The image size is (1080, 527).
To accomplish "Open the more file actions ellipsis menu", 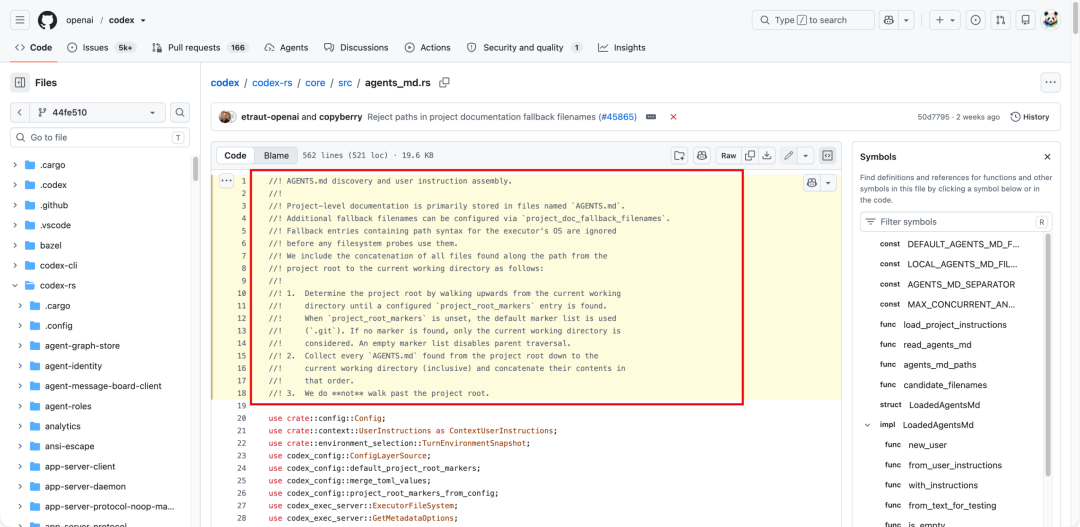I will (x=1050, y=82).
